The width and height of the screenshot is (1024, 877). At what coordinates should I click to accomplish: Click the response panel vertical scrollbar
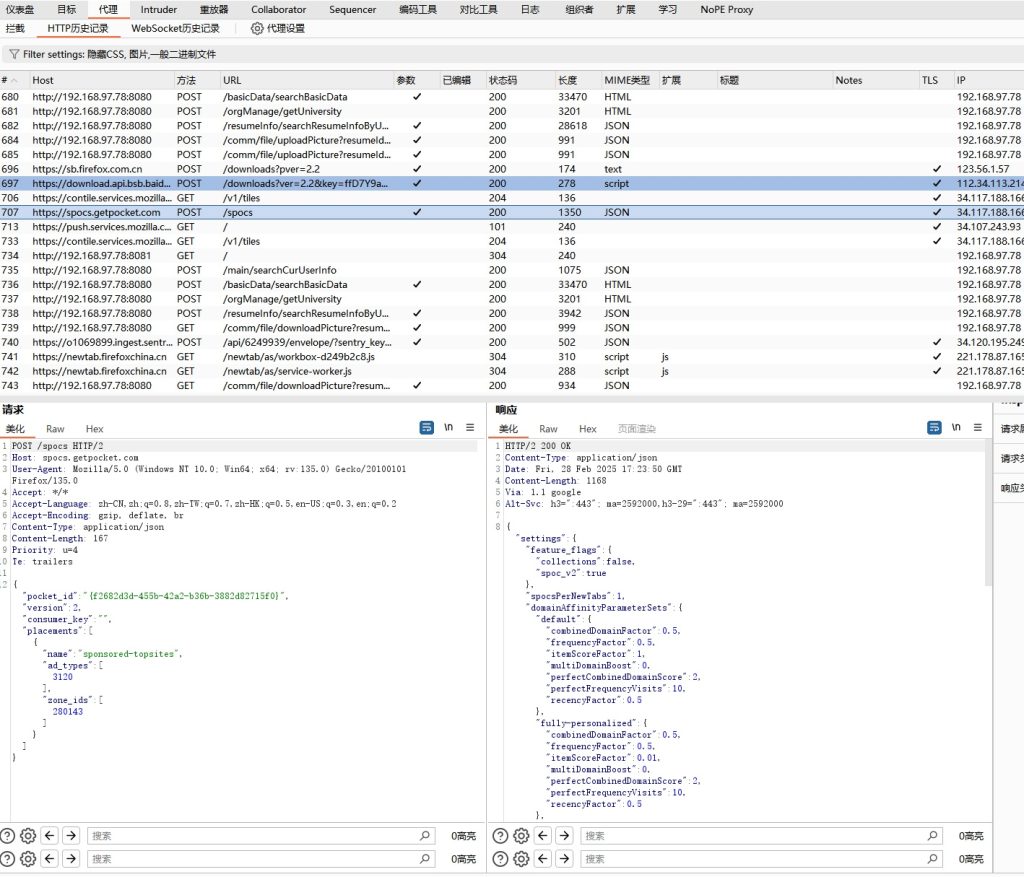988,520
